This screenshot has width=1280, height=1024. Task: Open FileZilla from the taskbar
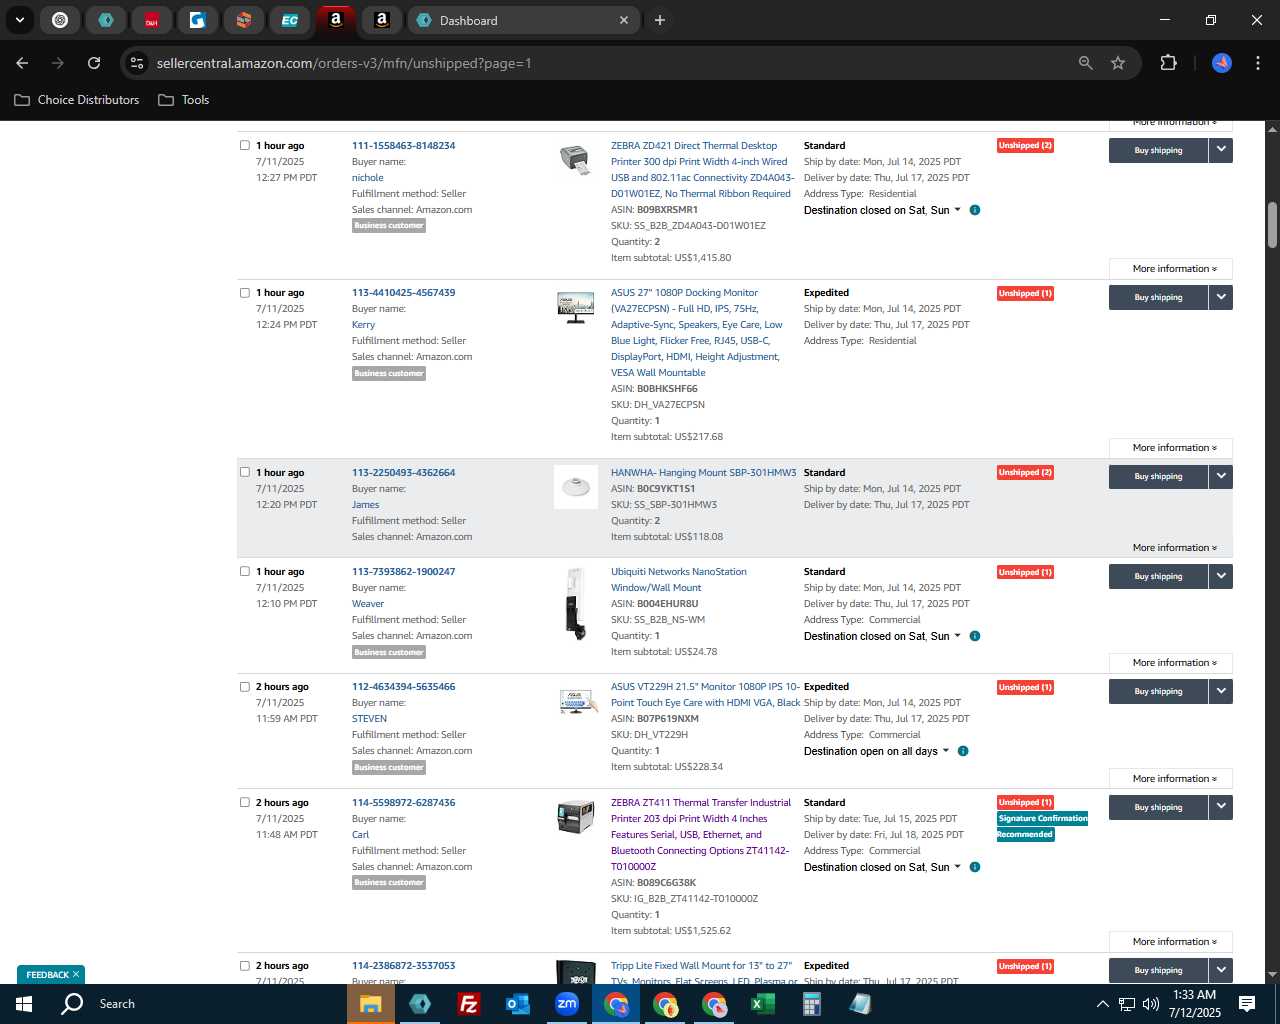468,1004
